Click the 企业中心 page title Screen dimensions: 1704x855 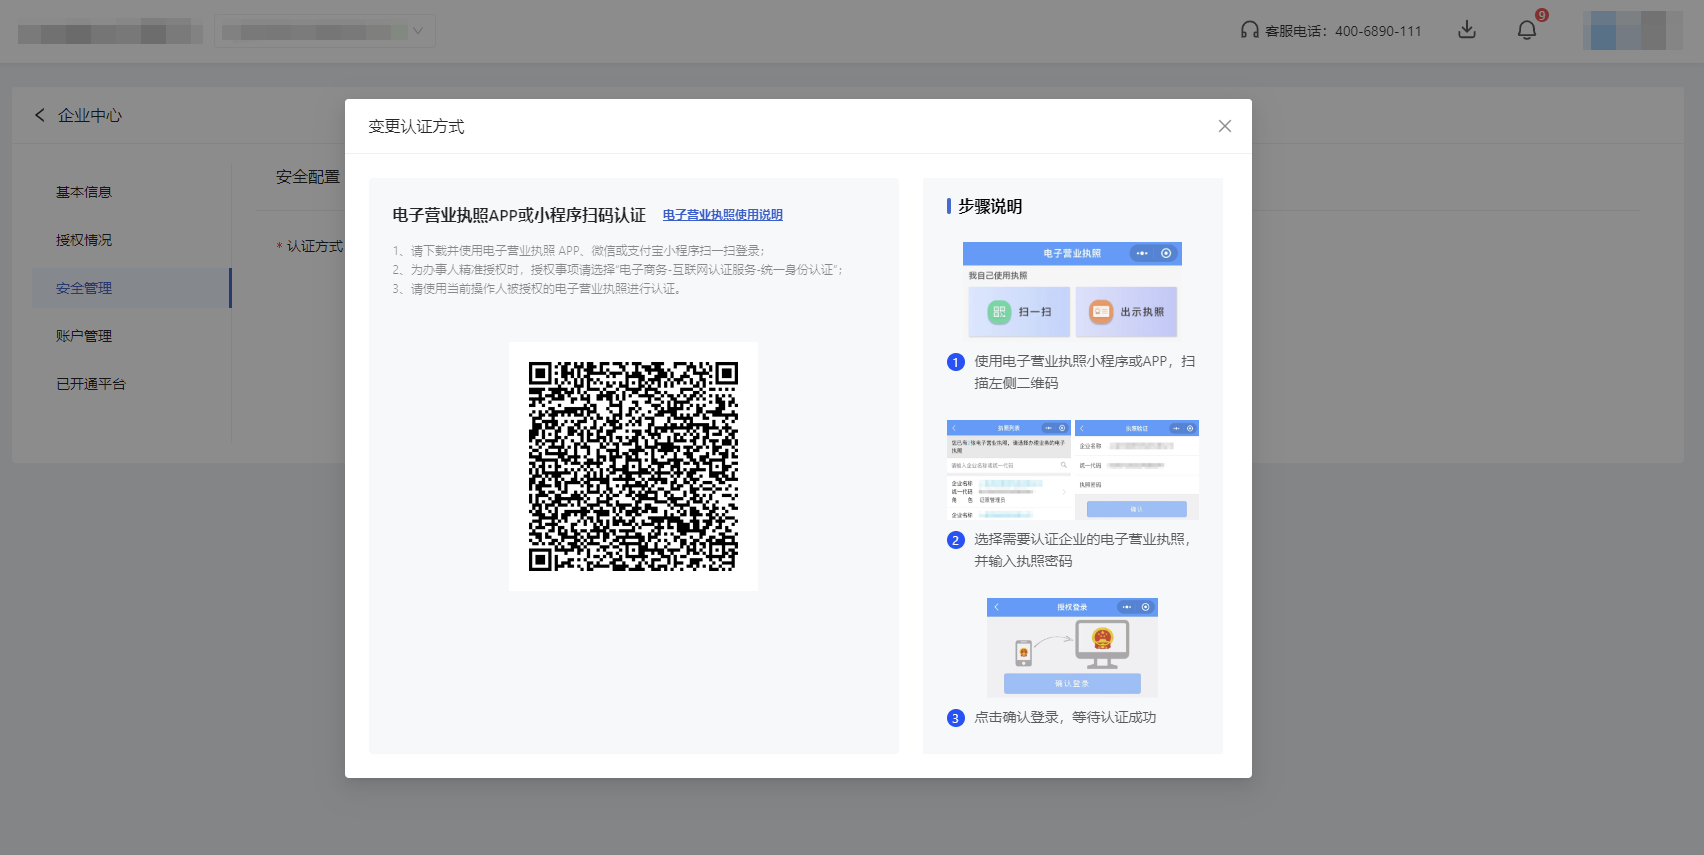point(90,115)
